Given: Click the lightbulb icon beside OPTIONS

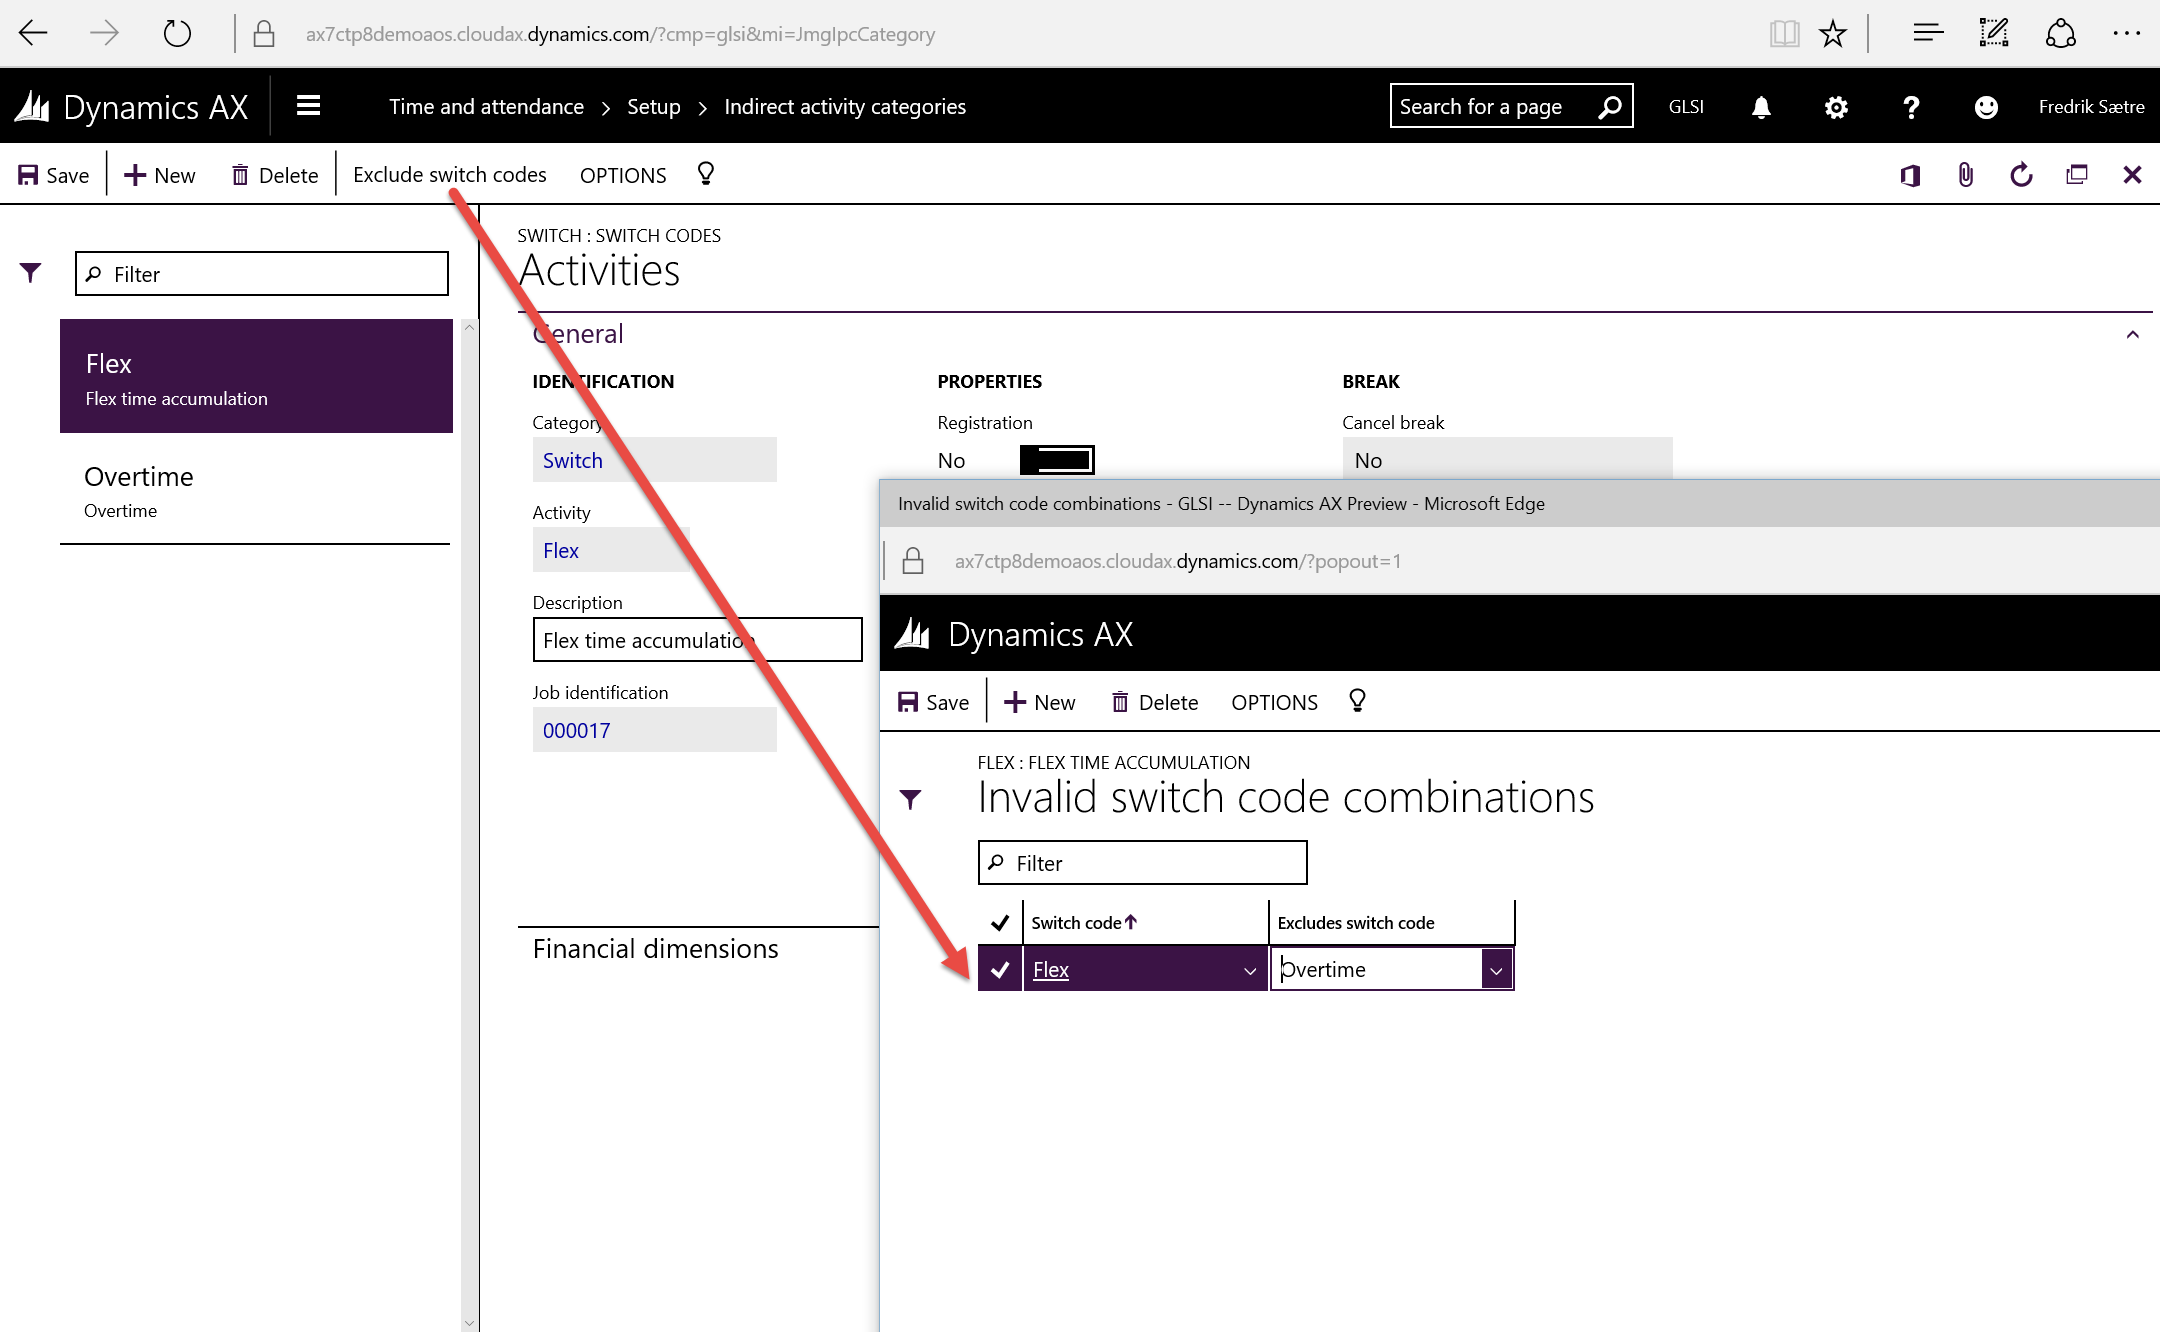Looking at the screenshot, I should pyautogui.click(x=706, y=174).
